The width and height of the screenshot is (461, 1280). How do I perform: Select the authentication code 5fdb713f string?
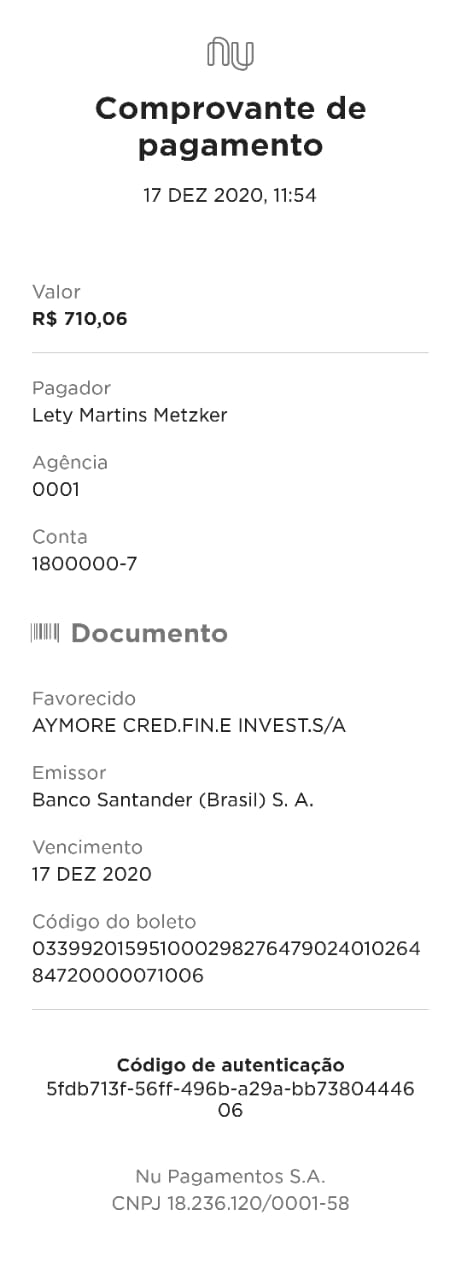[x=230, y=1099]
